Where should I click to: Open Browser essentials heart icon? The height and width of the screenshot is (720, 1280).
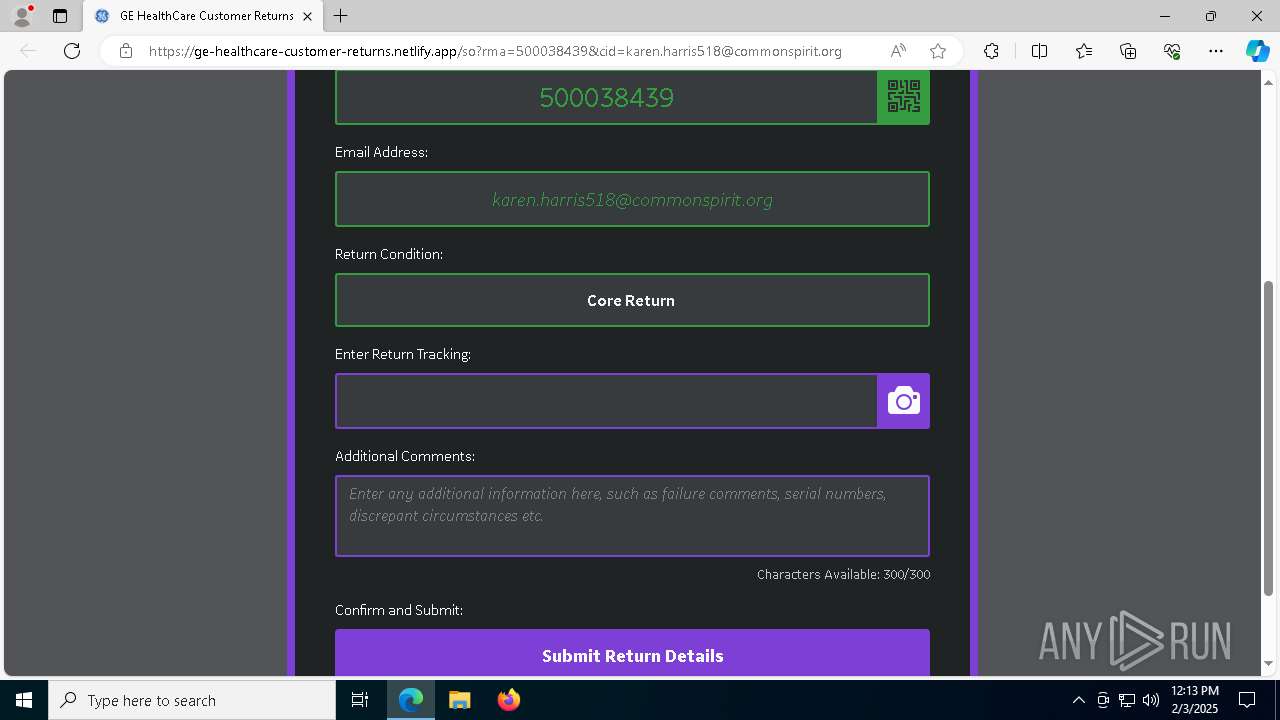1172,51
